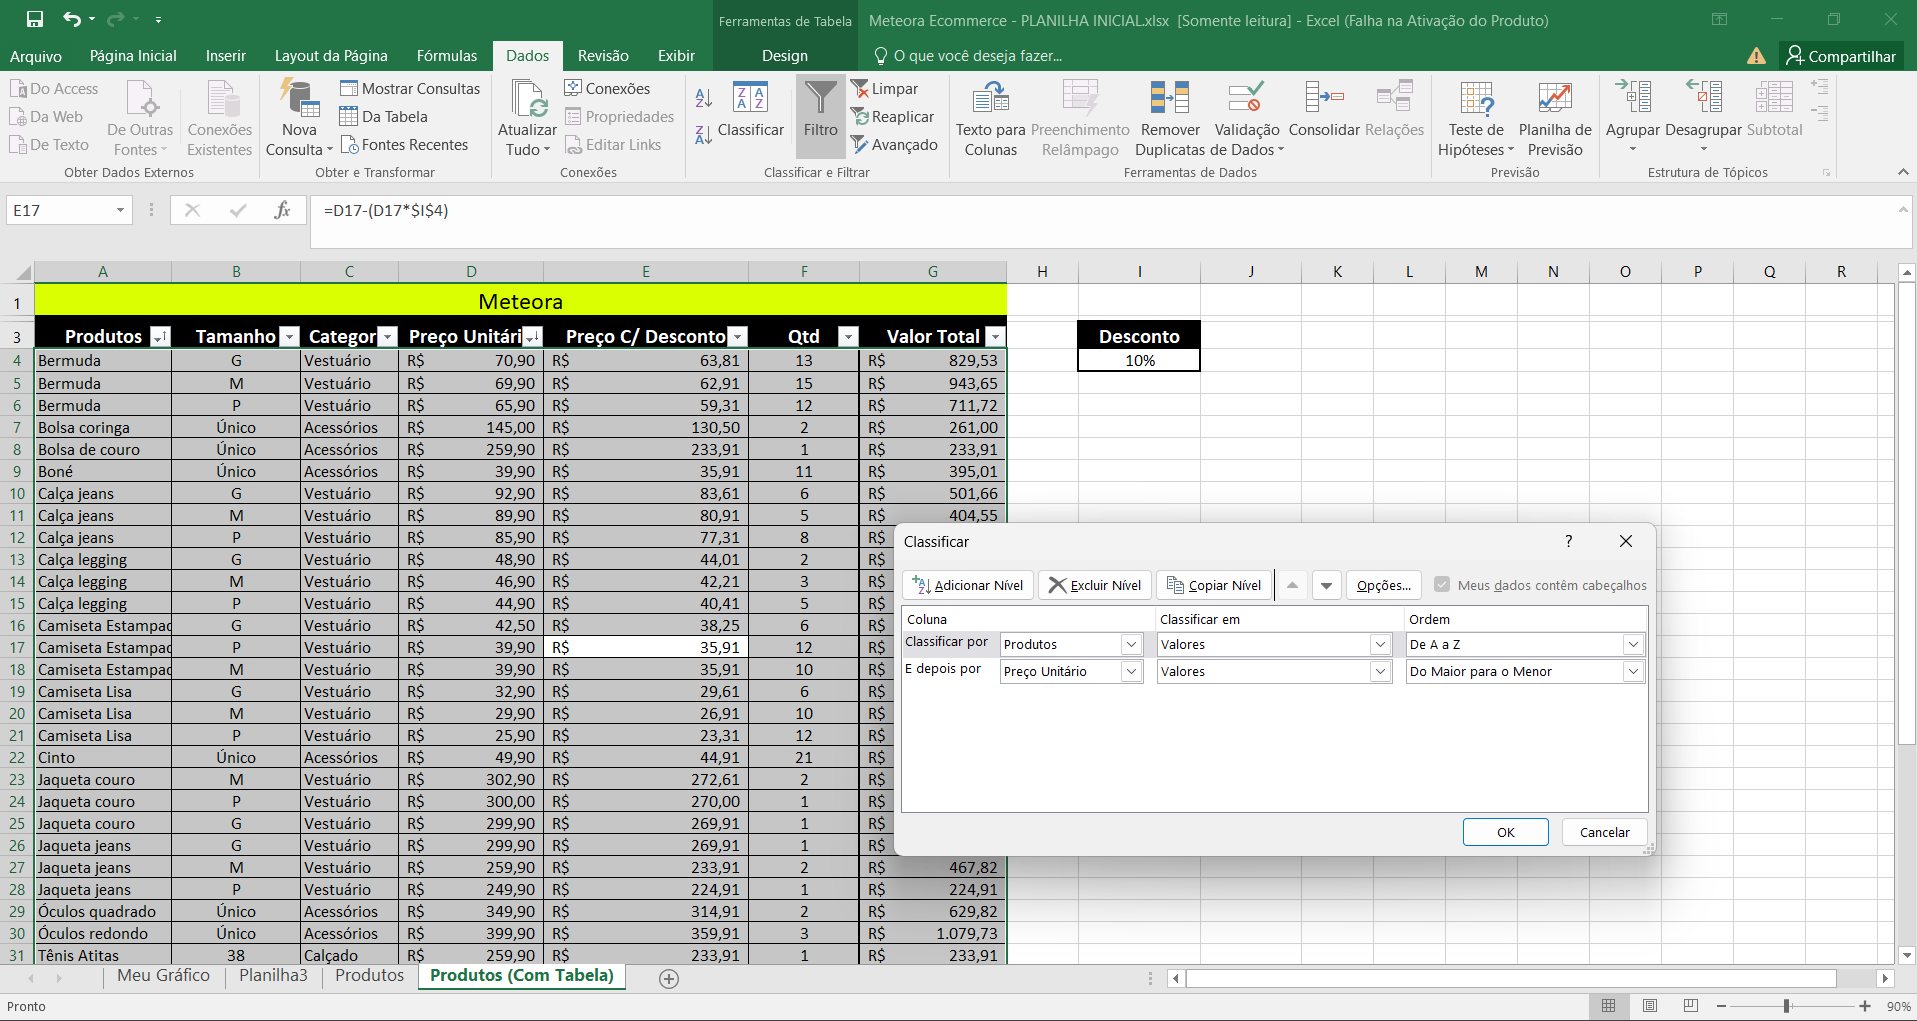Click Cancelar in Classificar dialog
Screen dimensions: 1917x1021
point(1604,832)
